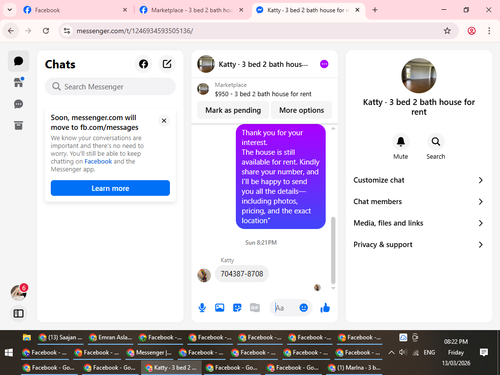The height and width of the screenshot is (375, 500).
Task: Open the Marketplace listing $950 house banner
Action: point(264,89)
